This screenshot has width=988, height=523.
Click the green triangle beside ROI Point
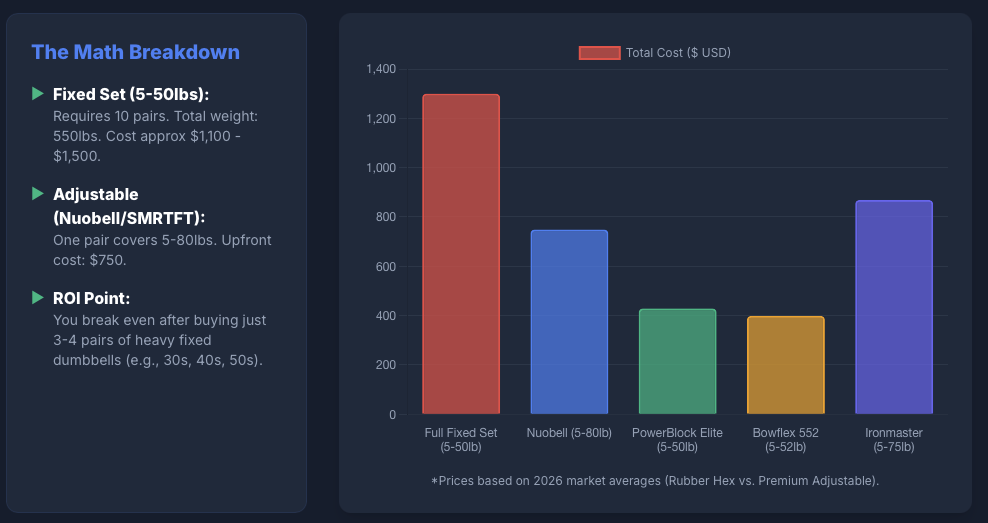click(38, 297)
